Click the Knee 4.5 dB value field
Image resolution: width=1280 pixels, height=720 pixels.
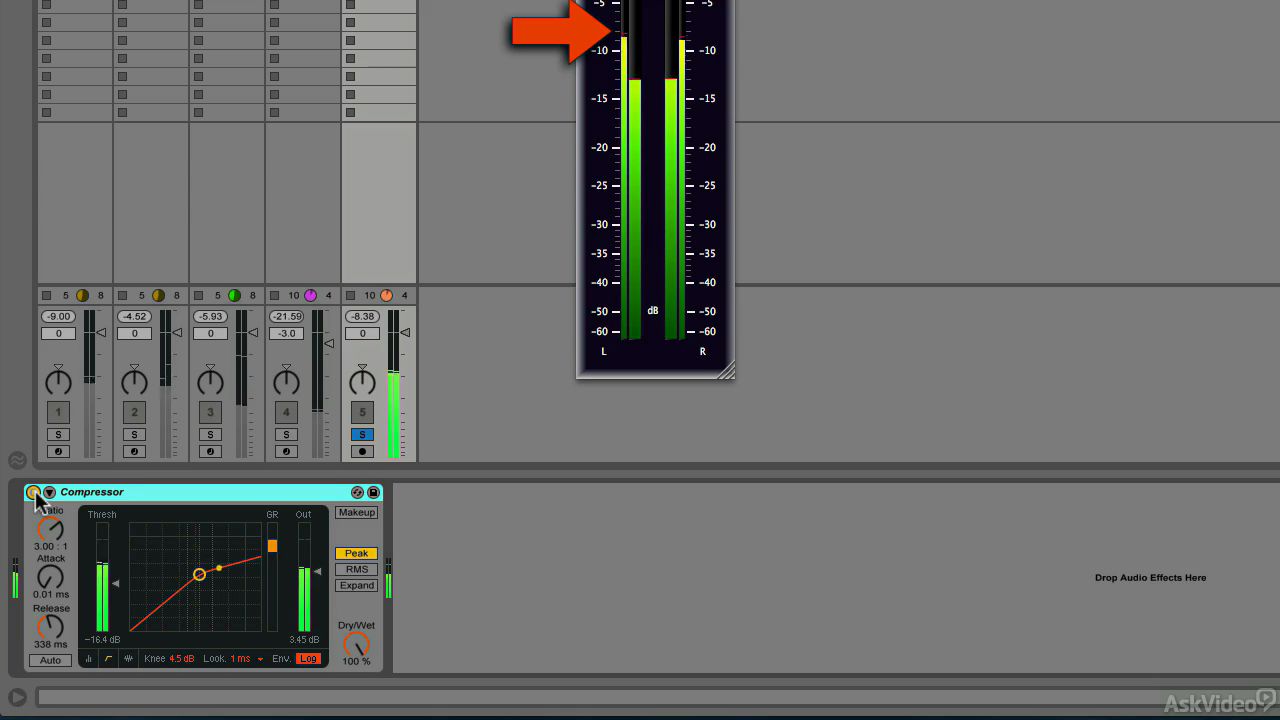coord(182,659)
